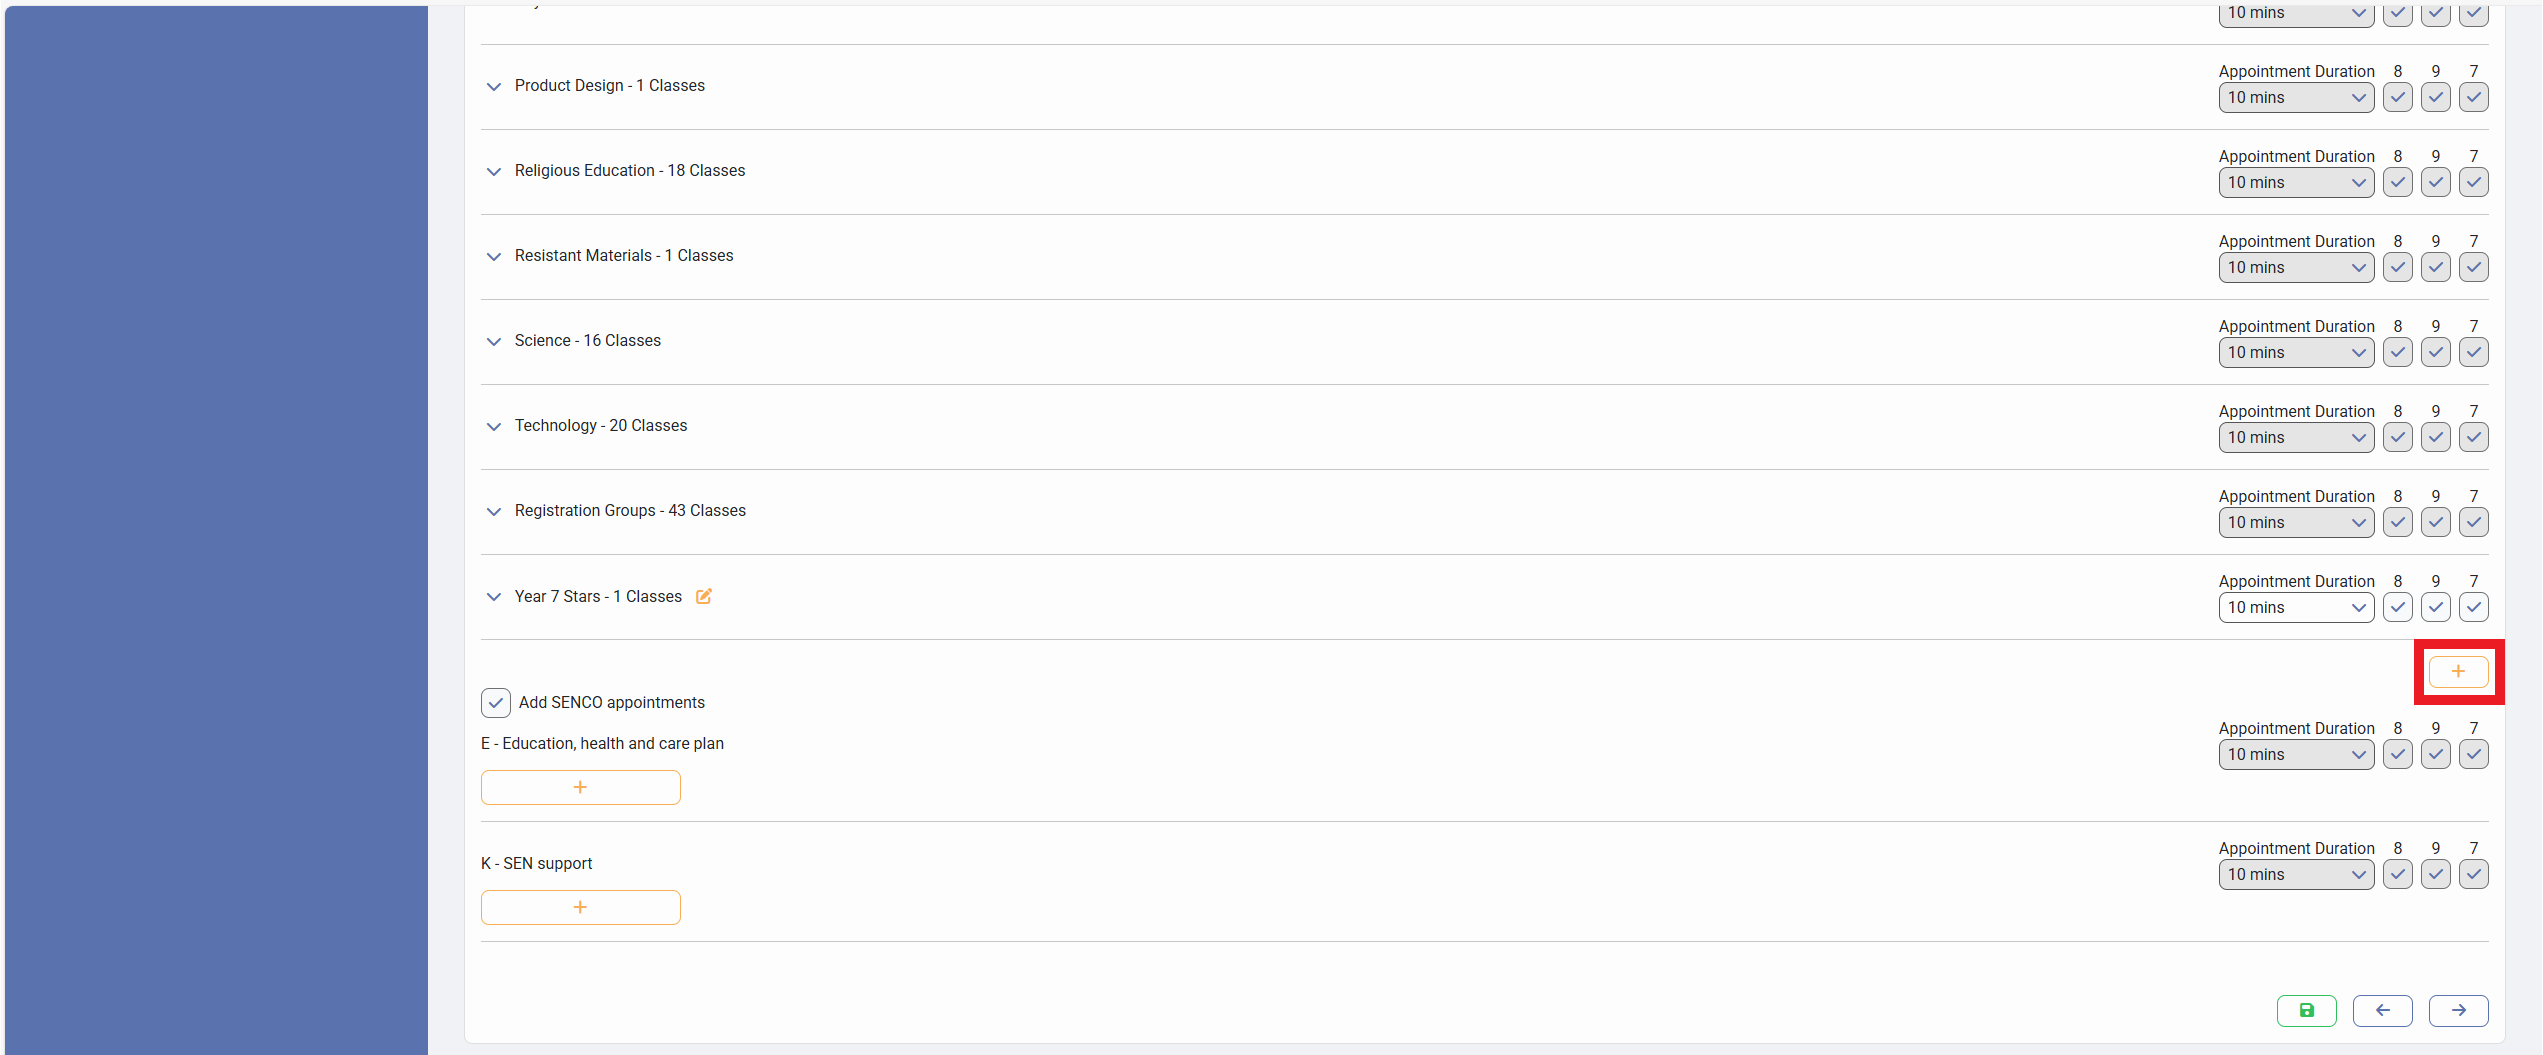The image size is (2543, 1055).
Task: Untick the Add SENCO appointments checkbox
Action: [x=496, y=703]
